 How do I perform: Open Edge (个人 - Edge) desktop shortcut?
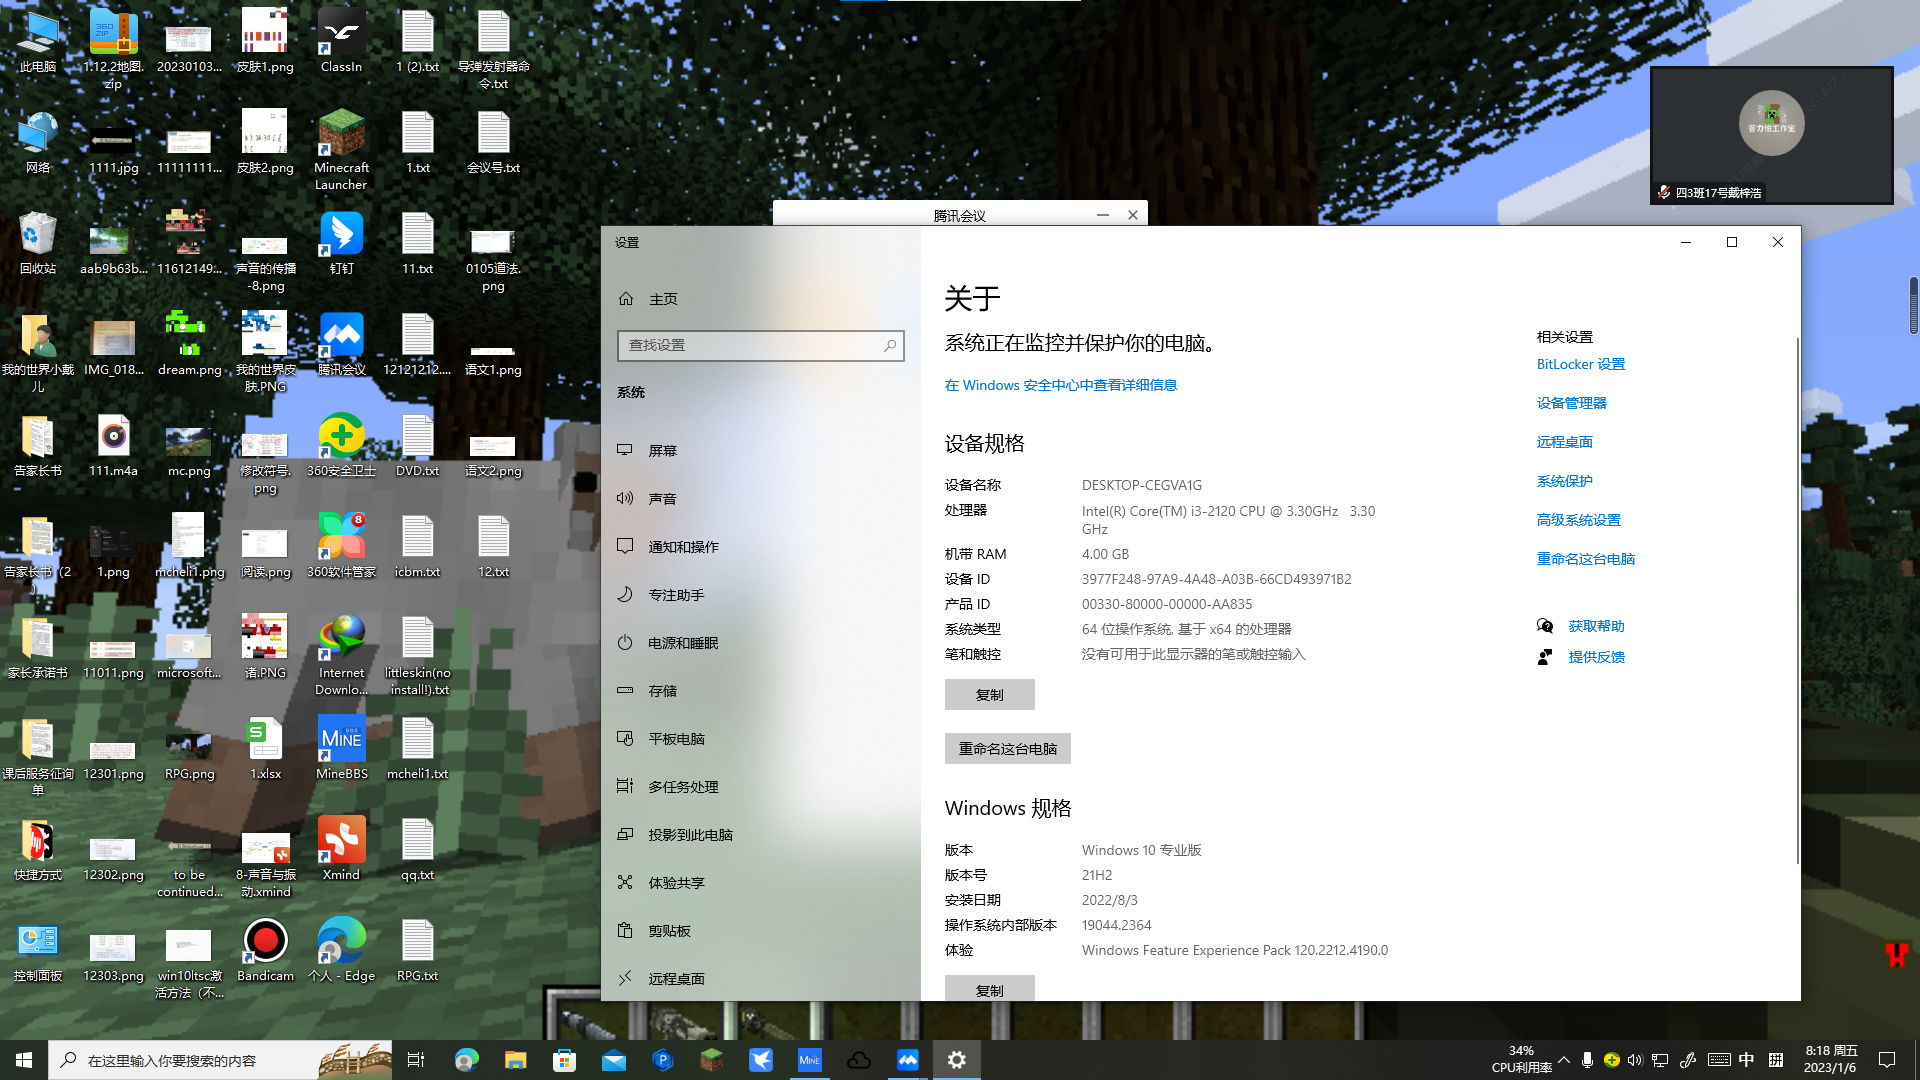(x=341, y=951)
